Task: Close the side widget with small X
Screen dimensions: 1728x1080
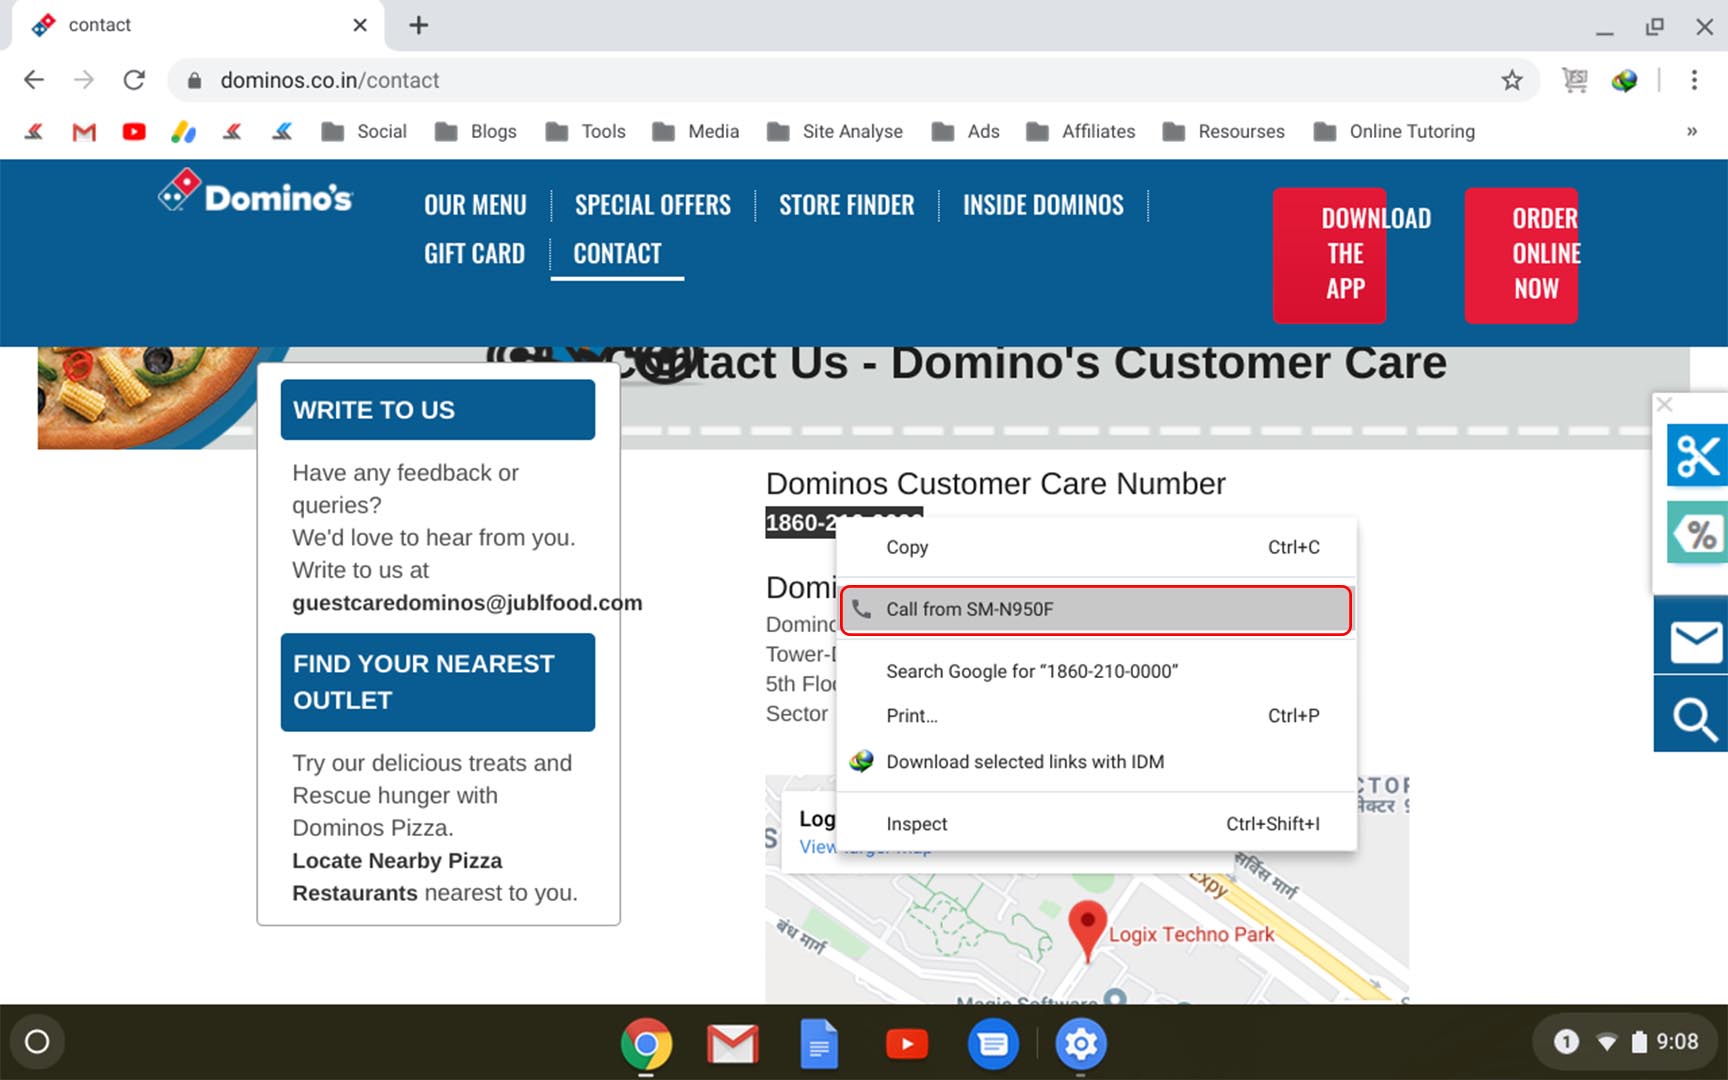Action: 1665,404
